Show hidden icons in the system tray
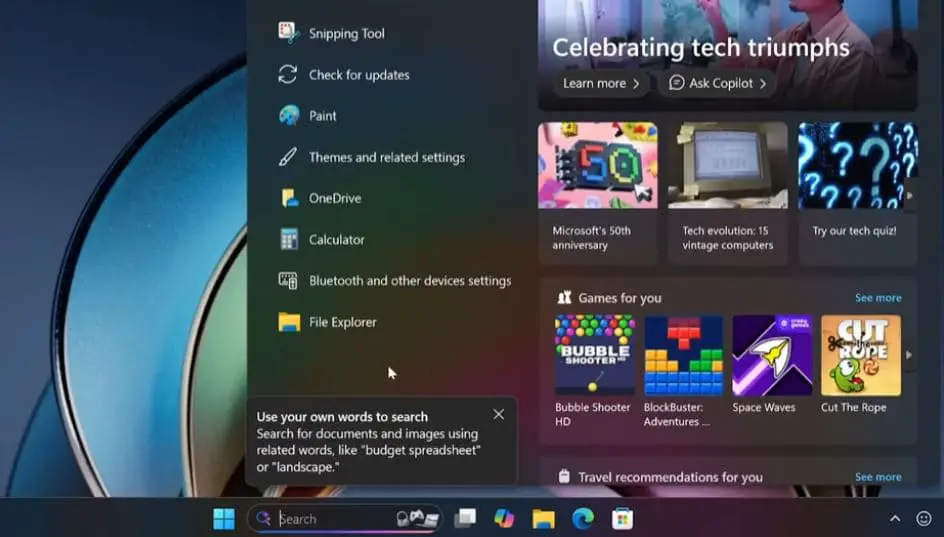 pos(895,518)
